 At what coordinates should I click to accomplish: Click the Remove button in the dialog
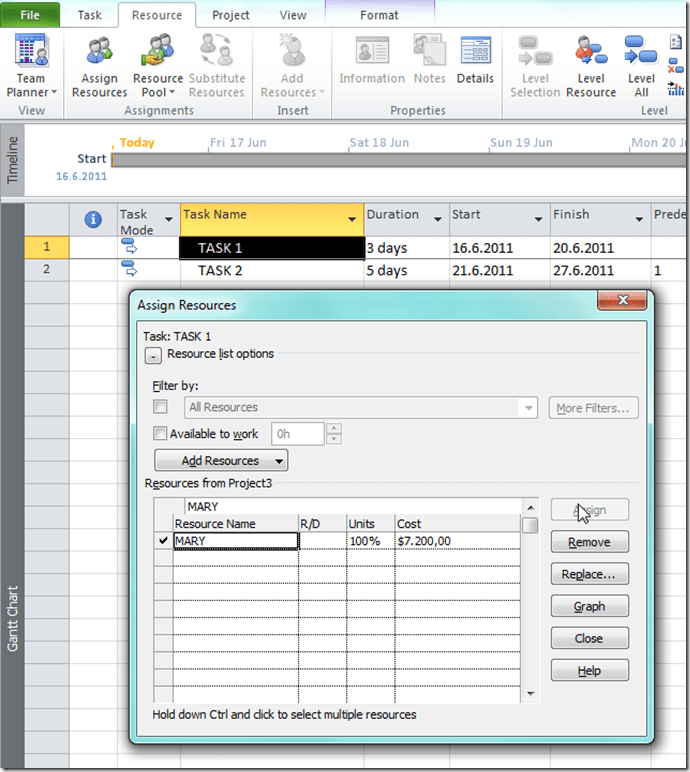click(589, 542)
